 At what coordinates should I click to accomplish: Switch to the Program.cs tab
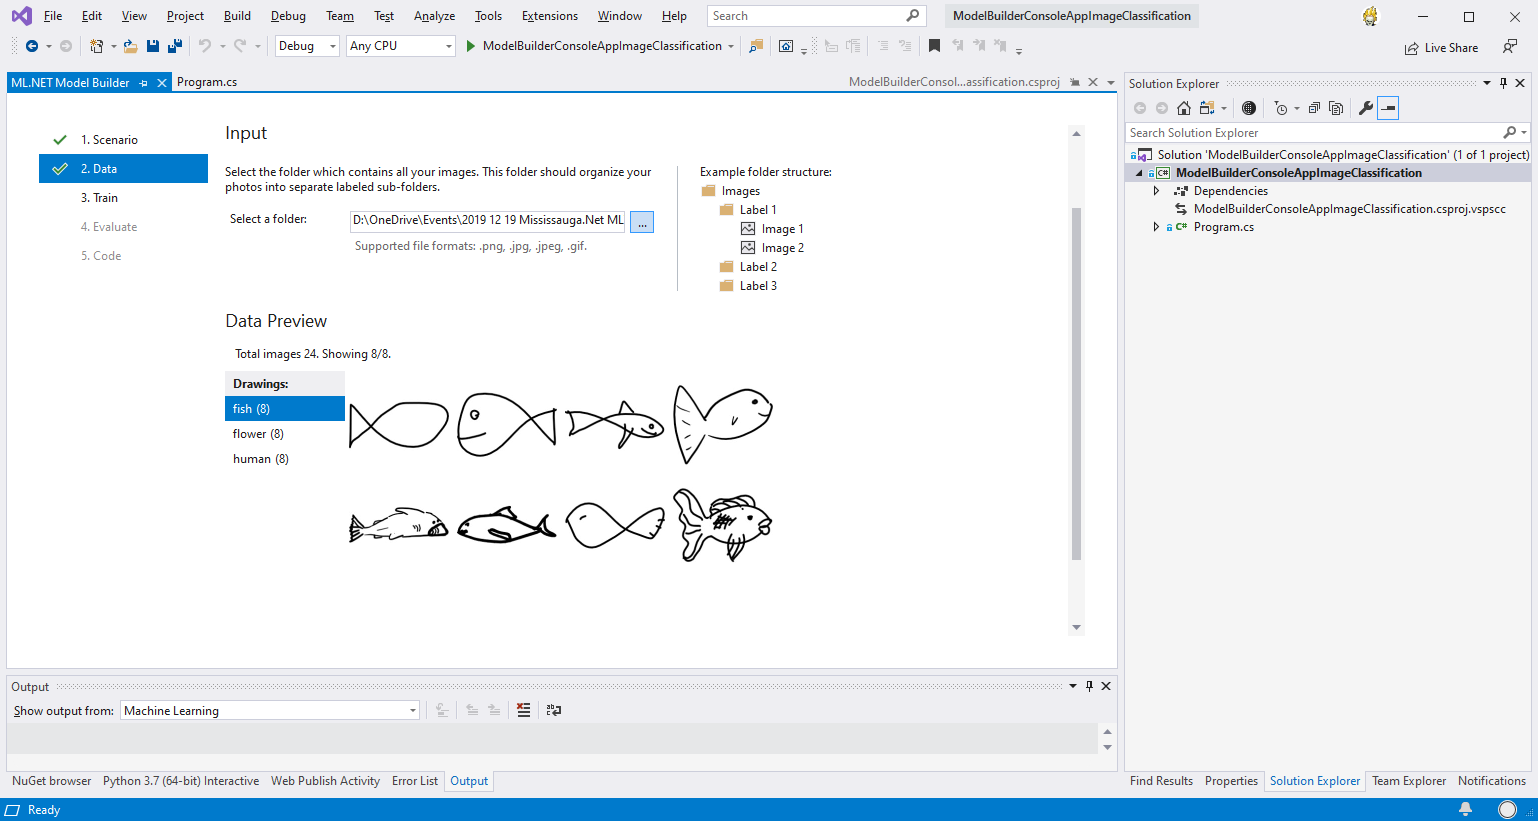(x=207, y=82)
